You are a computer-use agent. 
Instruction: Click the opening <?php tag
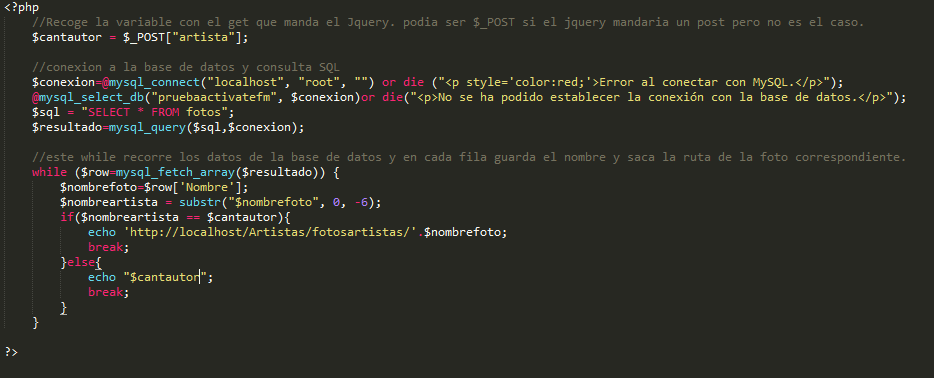(x=21, y=8)
